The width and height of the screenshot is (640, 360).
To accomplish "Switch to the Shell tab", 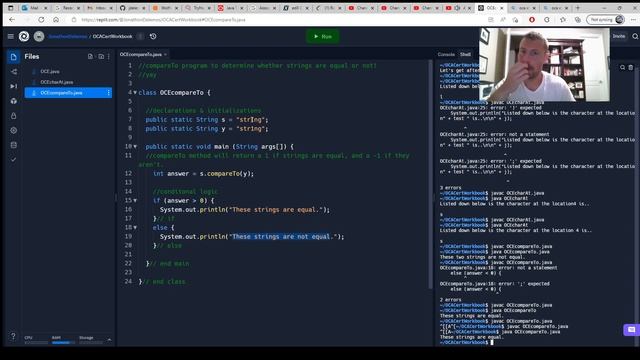I will pos(465,54).
